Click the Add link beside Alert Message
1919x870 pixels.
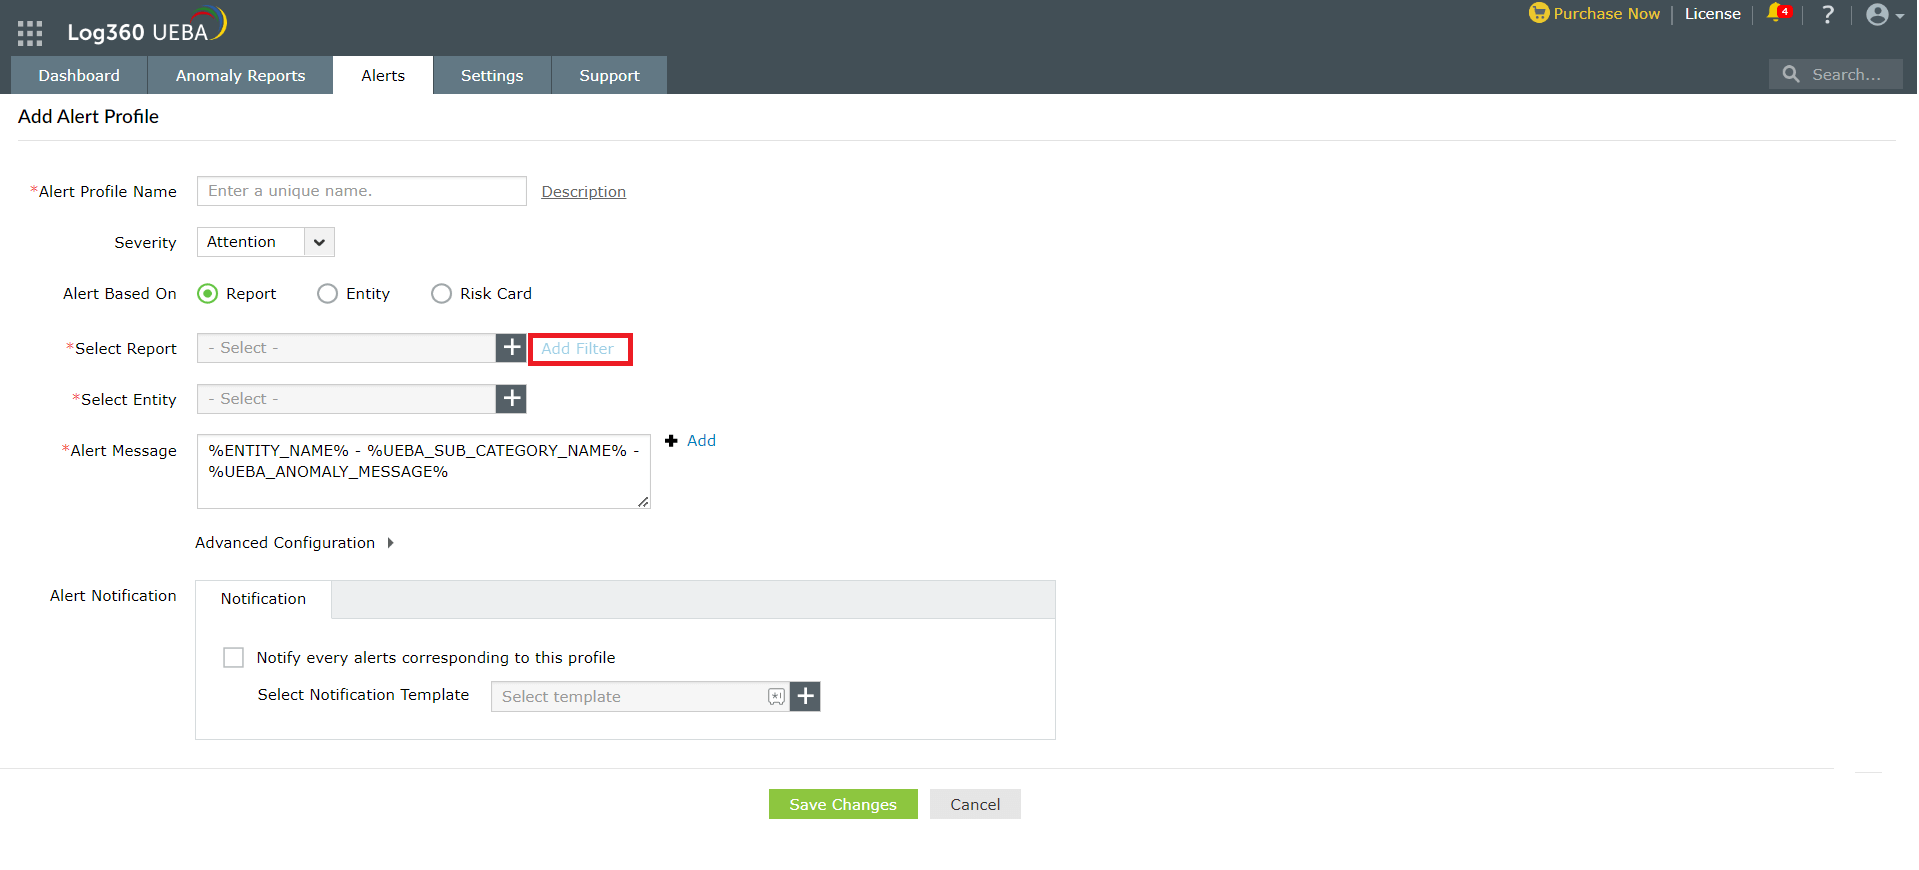(701, 441)
